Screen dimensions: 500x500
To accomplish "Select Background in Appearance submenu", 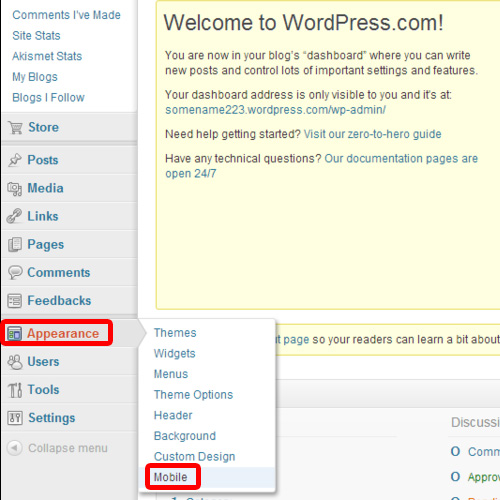I will click(185, 436).
